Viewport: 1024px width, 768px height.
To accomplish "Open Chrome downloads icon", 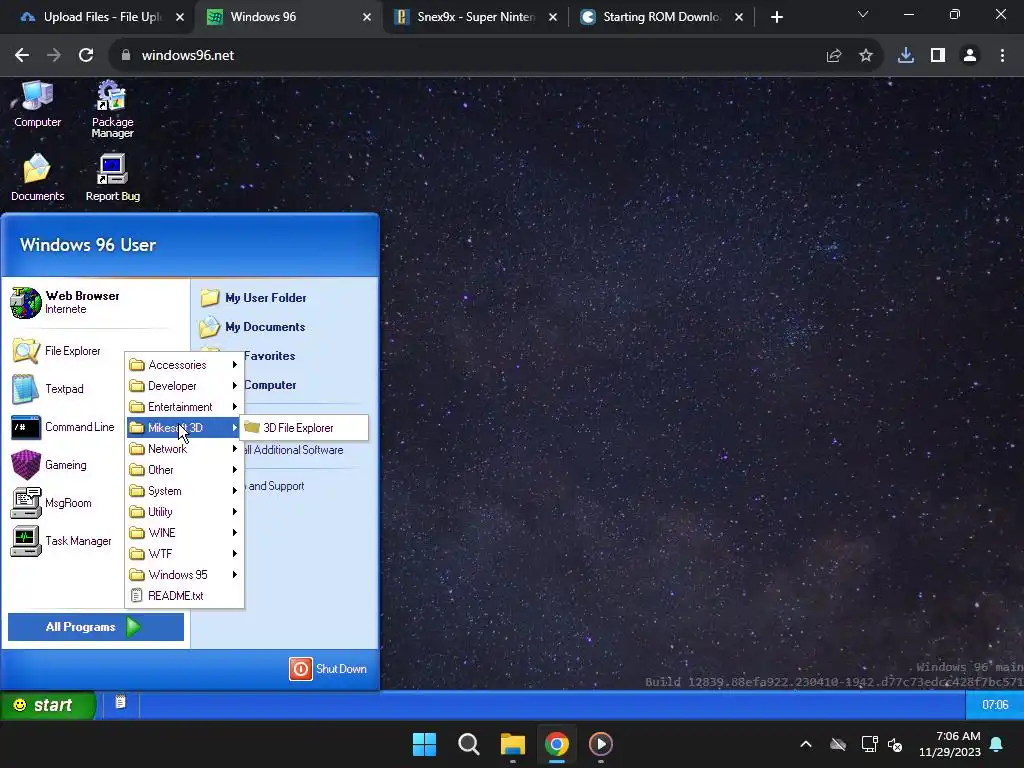I will 906,56.
